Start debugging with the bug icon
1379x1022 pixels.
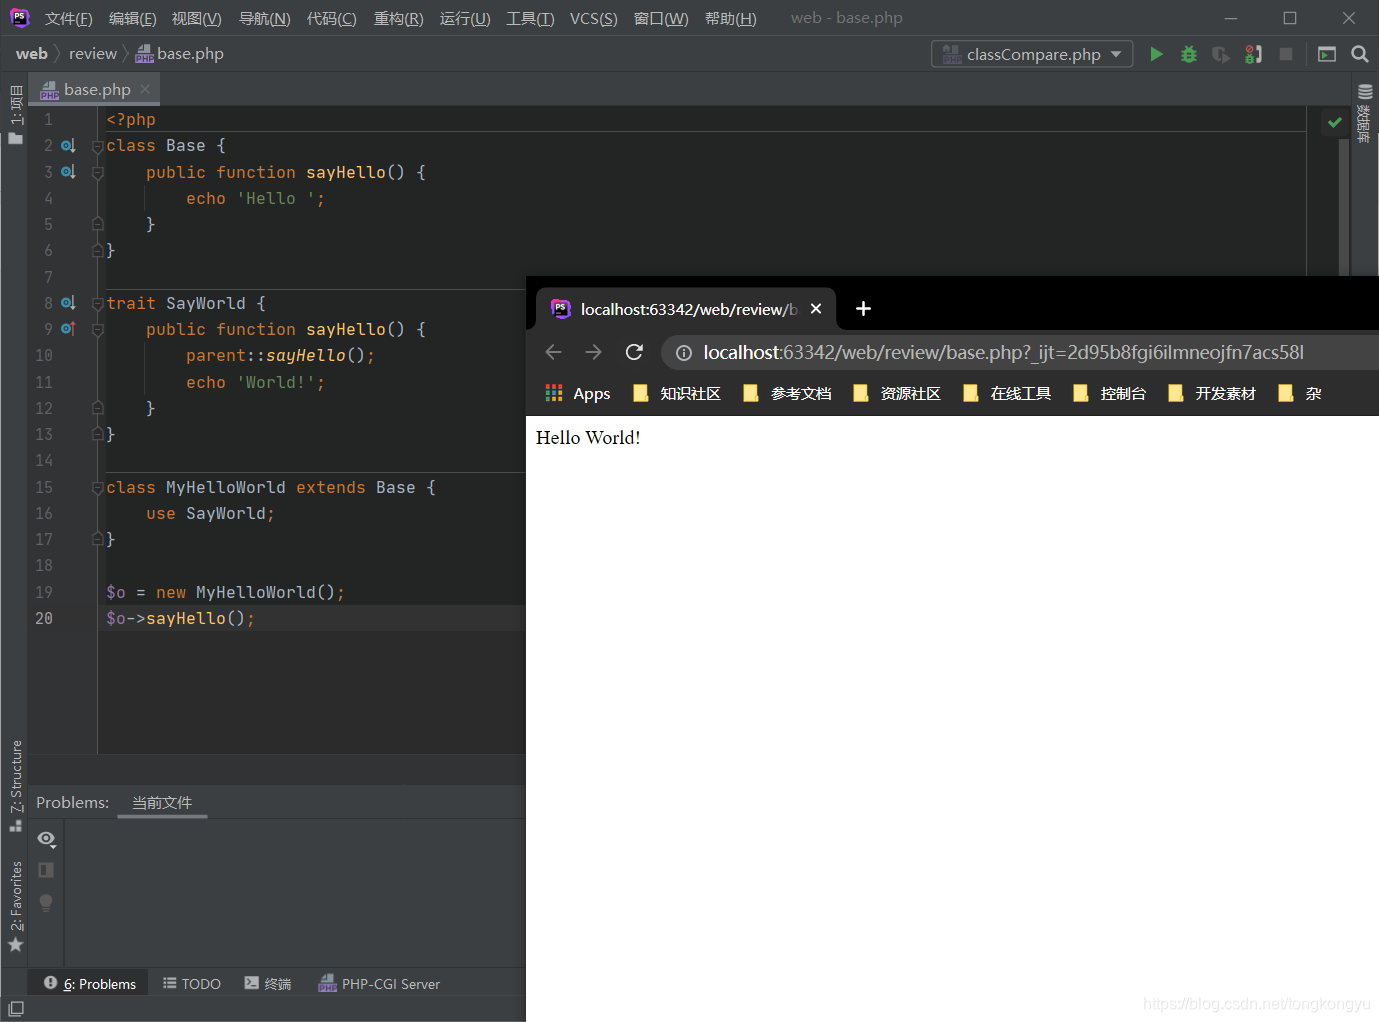(x=1189, y=54)
